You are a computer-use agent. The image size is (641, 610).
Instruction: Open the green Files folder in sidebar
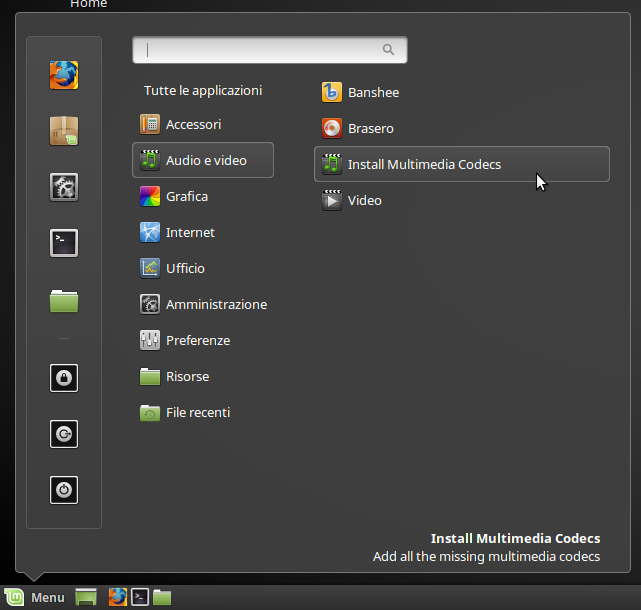tap(64, 299)
